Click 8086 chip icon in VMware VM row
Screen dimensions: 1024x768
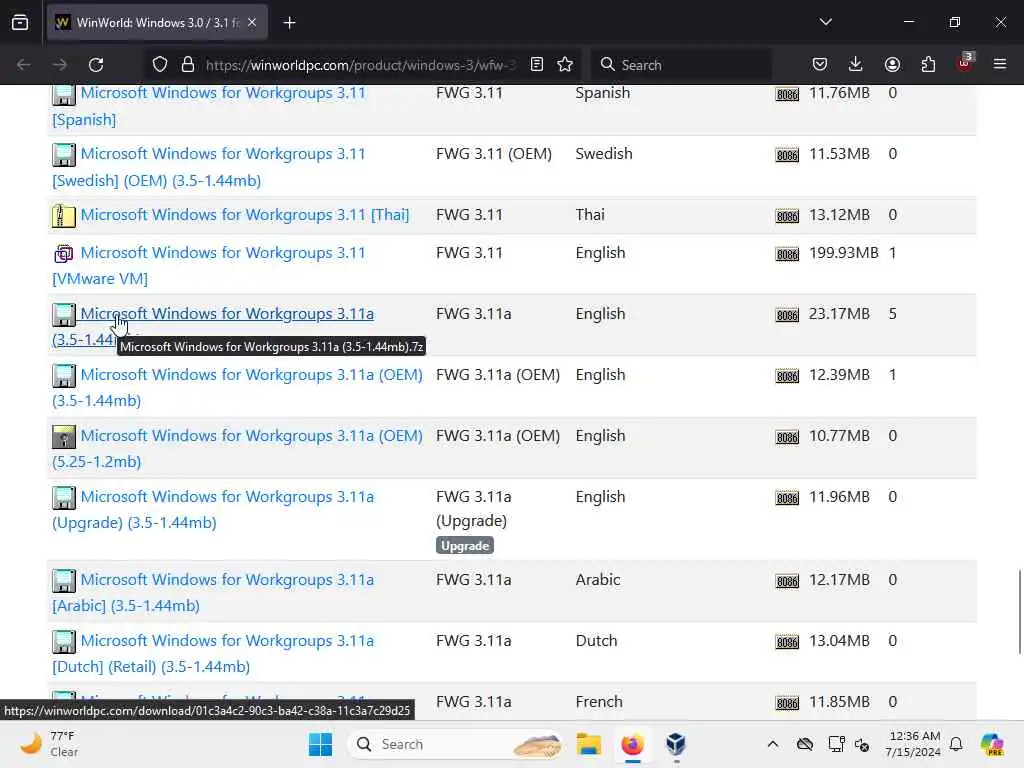point(787,254)
